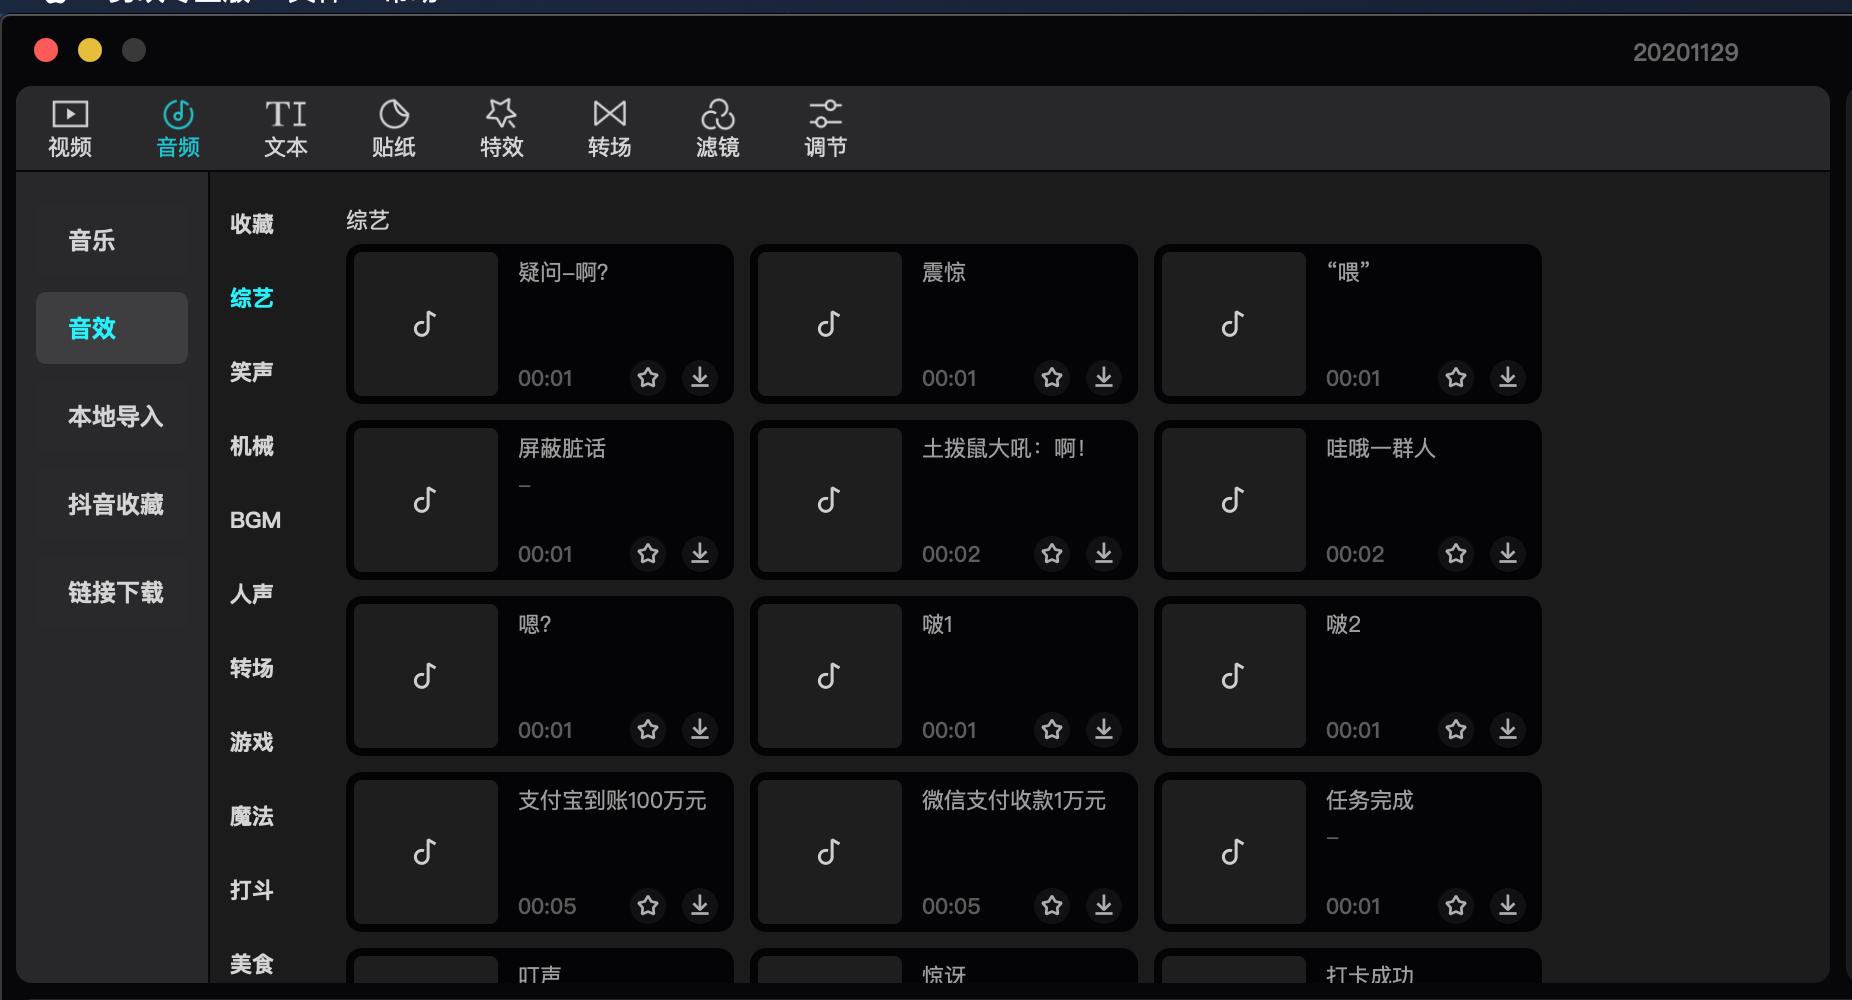Favorite the 啵1 sound effect
Image resolution: width=1852 pixels, height=1000 pixels.
[1052, 729]
